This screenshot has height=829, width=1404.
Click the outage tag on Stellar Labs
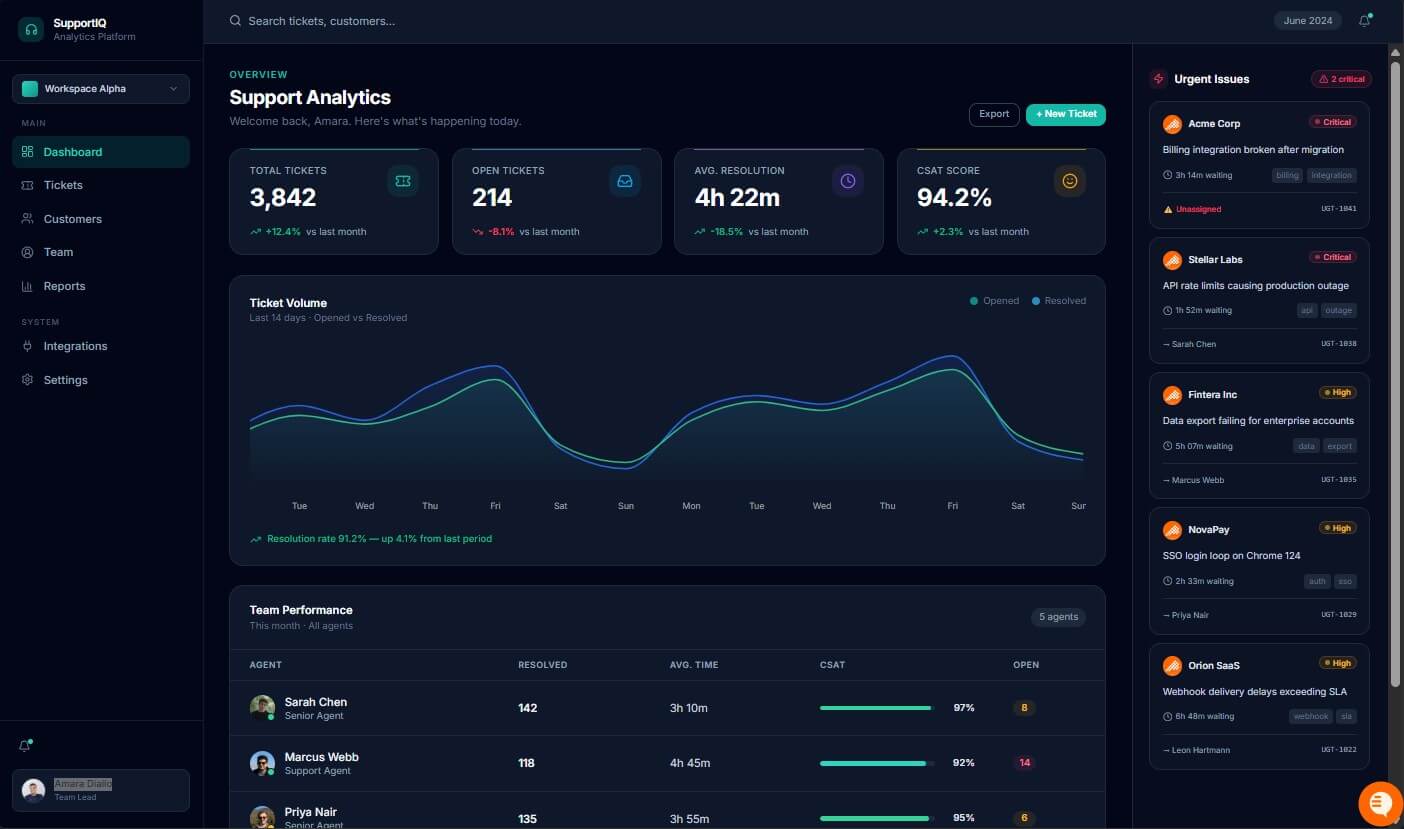pyautogui.click(x=1339, y=311)
